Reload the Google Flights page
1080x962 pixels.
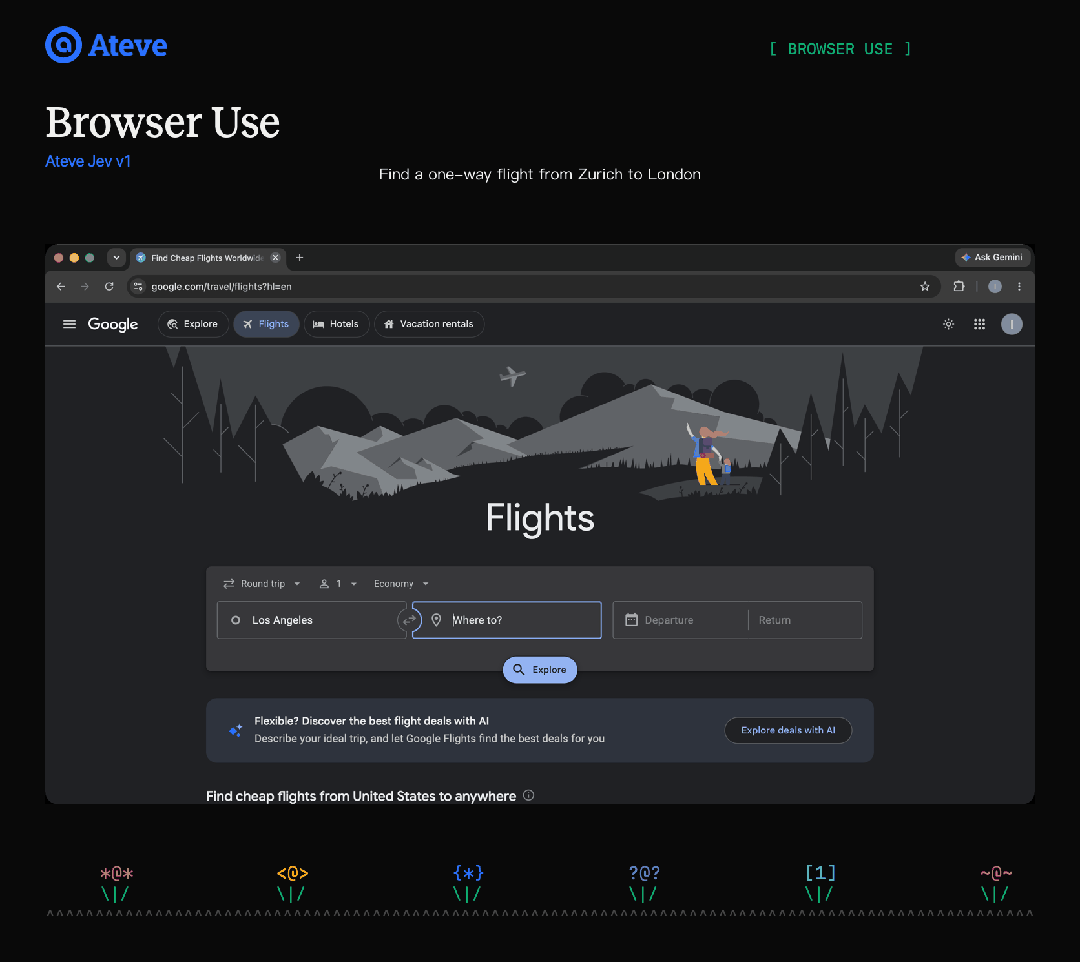[109, 286]
